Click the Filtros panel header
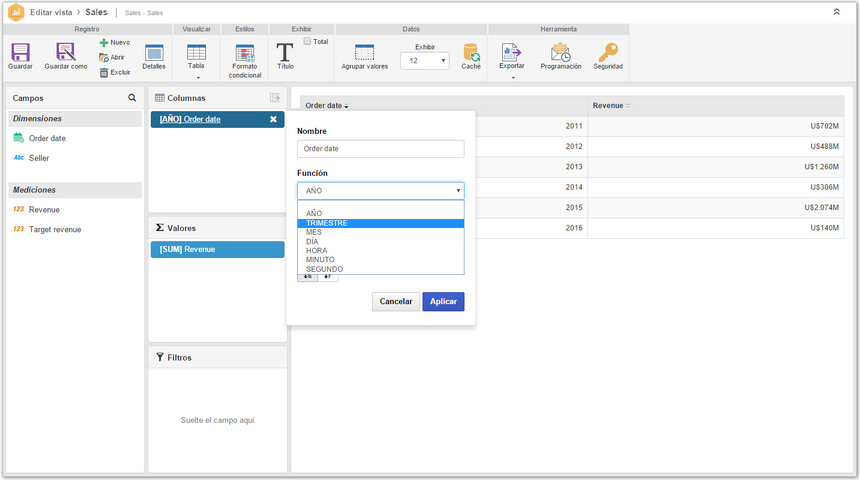The image size is (860, 480). click(218, 357)
